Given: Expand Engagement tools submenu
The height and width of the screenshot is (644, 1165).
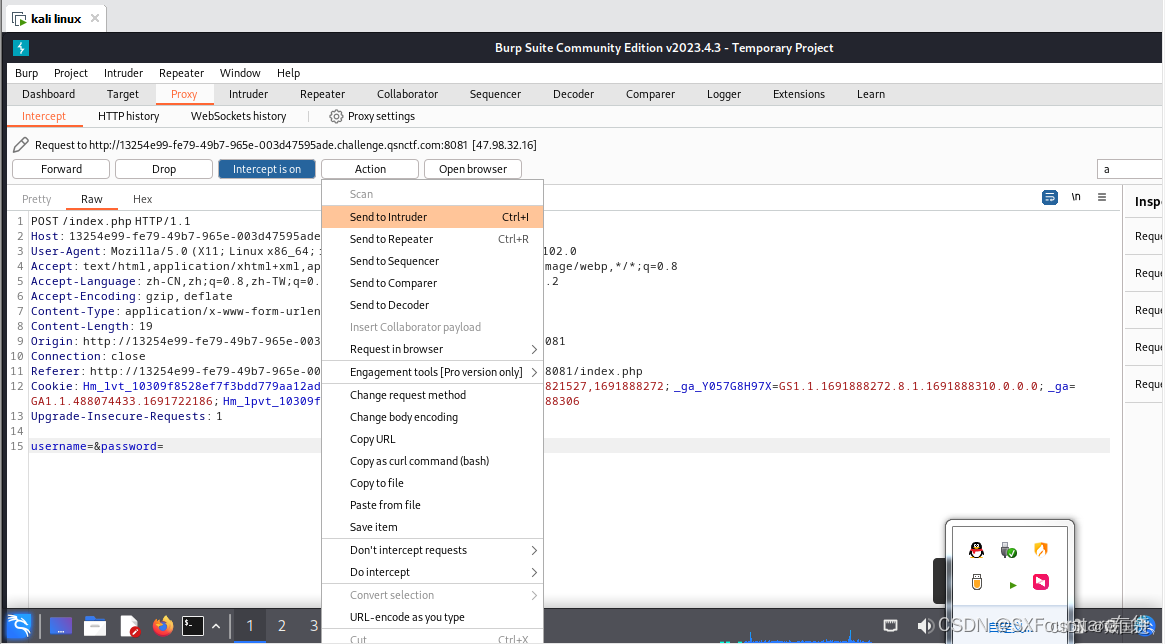Looking at the screenshot, I should pos(432,372).
